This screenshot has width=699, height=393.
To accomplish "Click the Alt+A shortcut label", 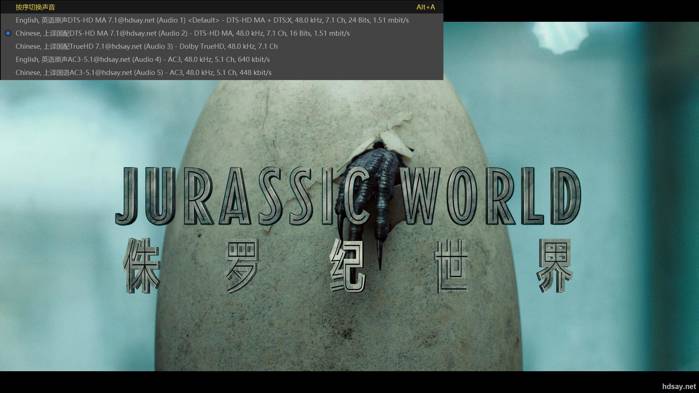I will 425,7.
